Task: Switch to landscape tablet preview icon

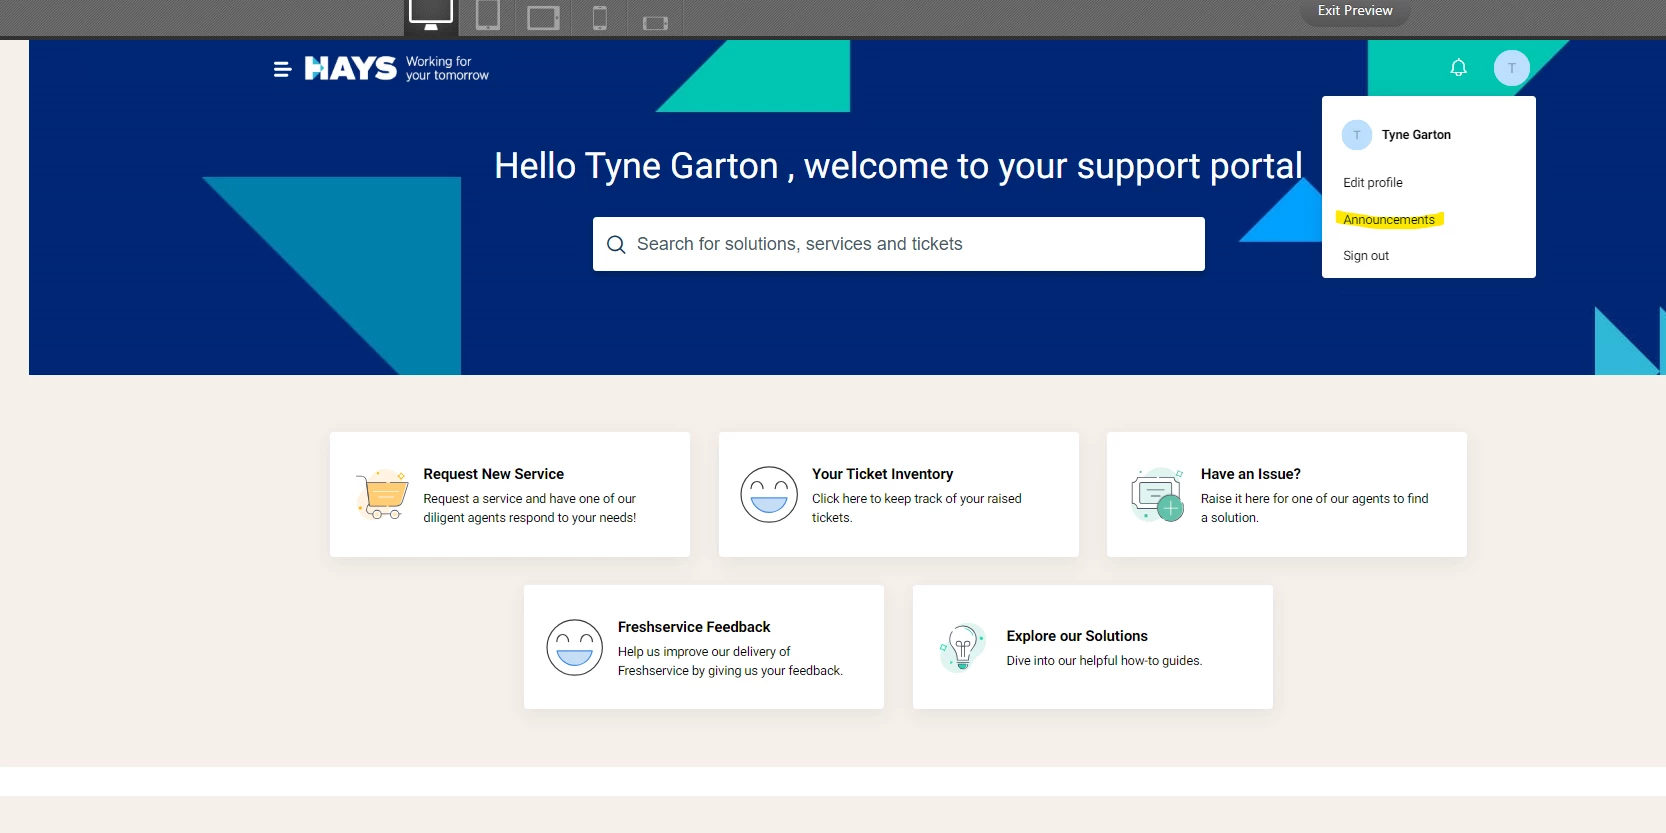Action: tap(544, 18)
